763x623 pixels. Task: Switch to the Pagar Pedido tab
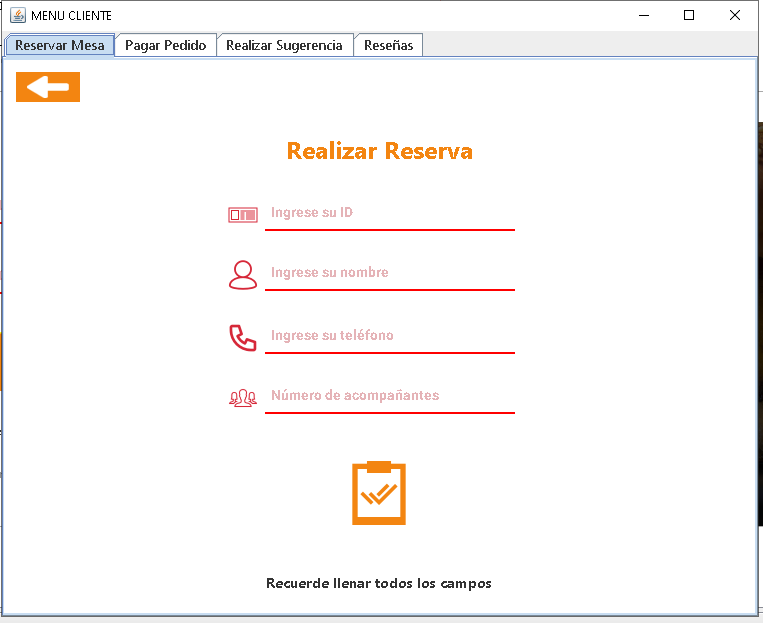[x=165, y=45]
